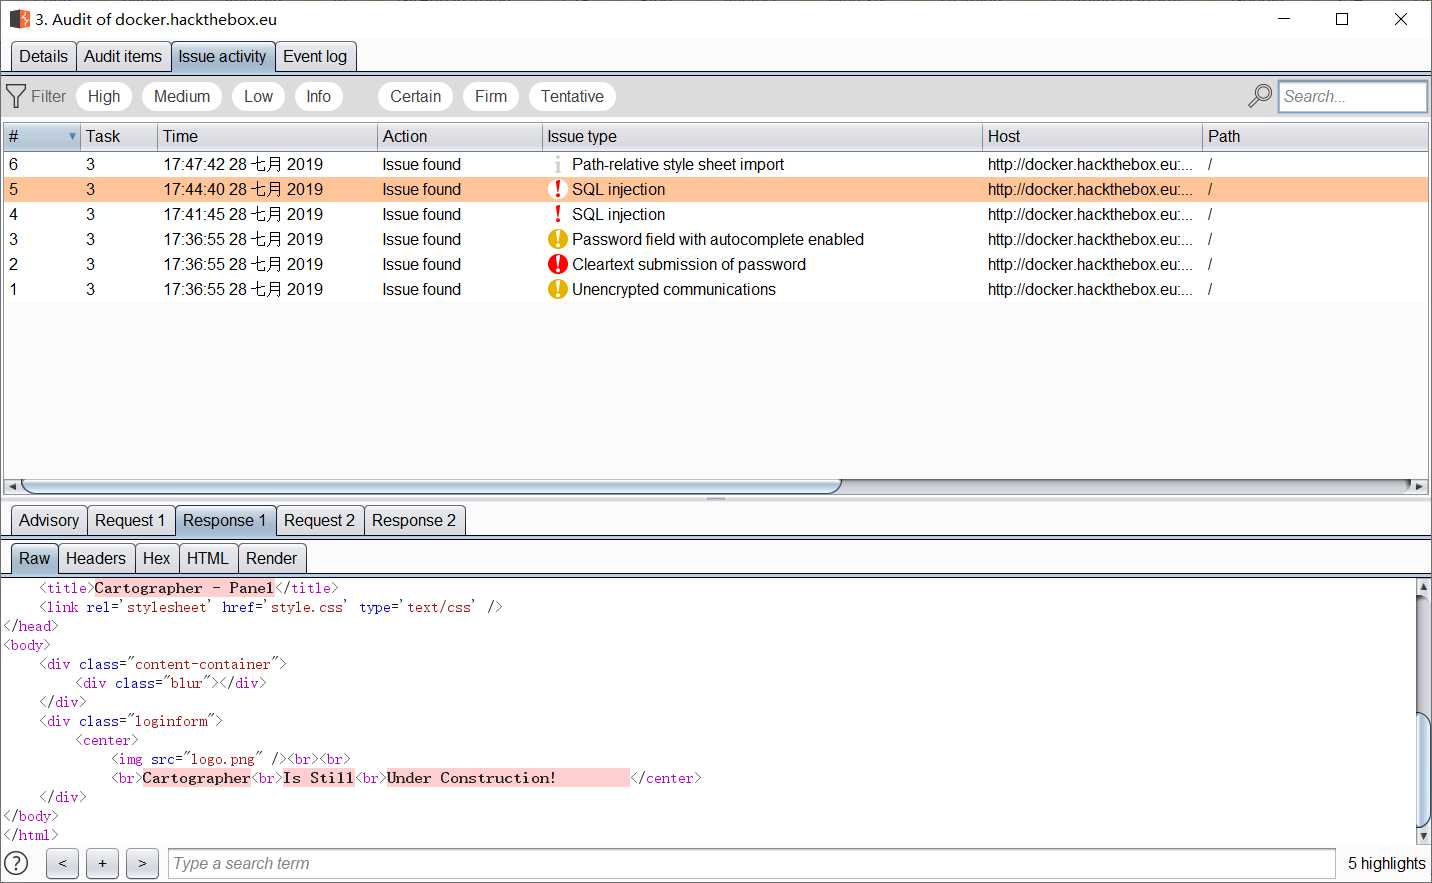Toggle the Low severity filter

[258, 96]
